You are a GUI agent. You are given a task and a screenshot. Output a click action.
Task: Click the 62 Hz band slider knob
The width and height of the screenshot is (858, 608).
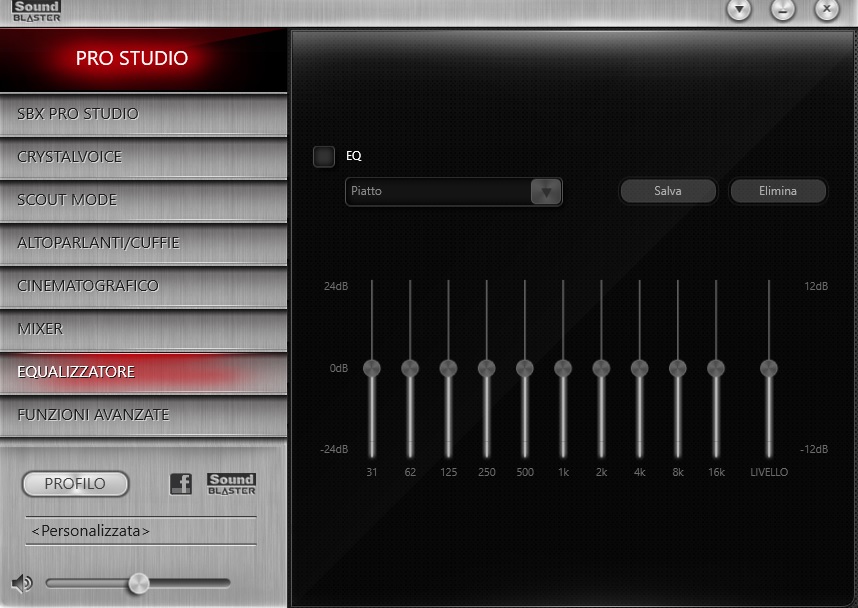(410, 368)
